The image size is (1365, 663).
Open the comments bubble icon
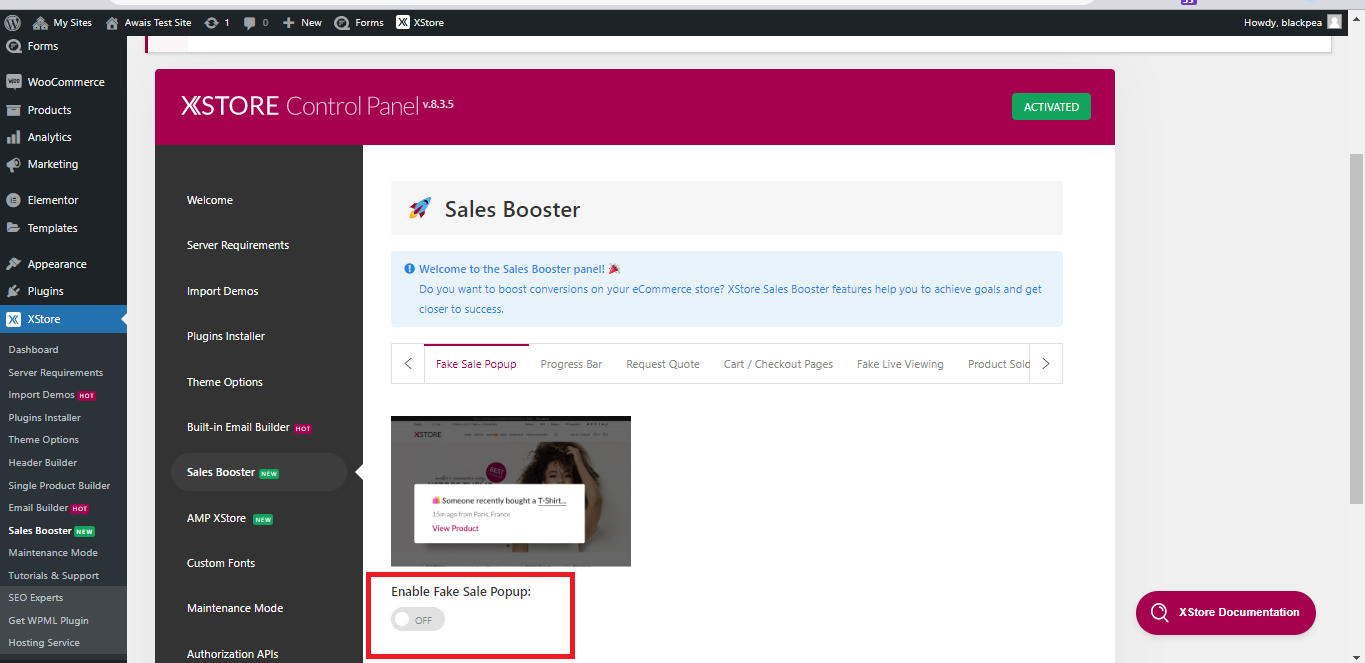(256, 22)
